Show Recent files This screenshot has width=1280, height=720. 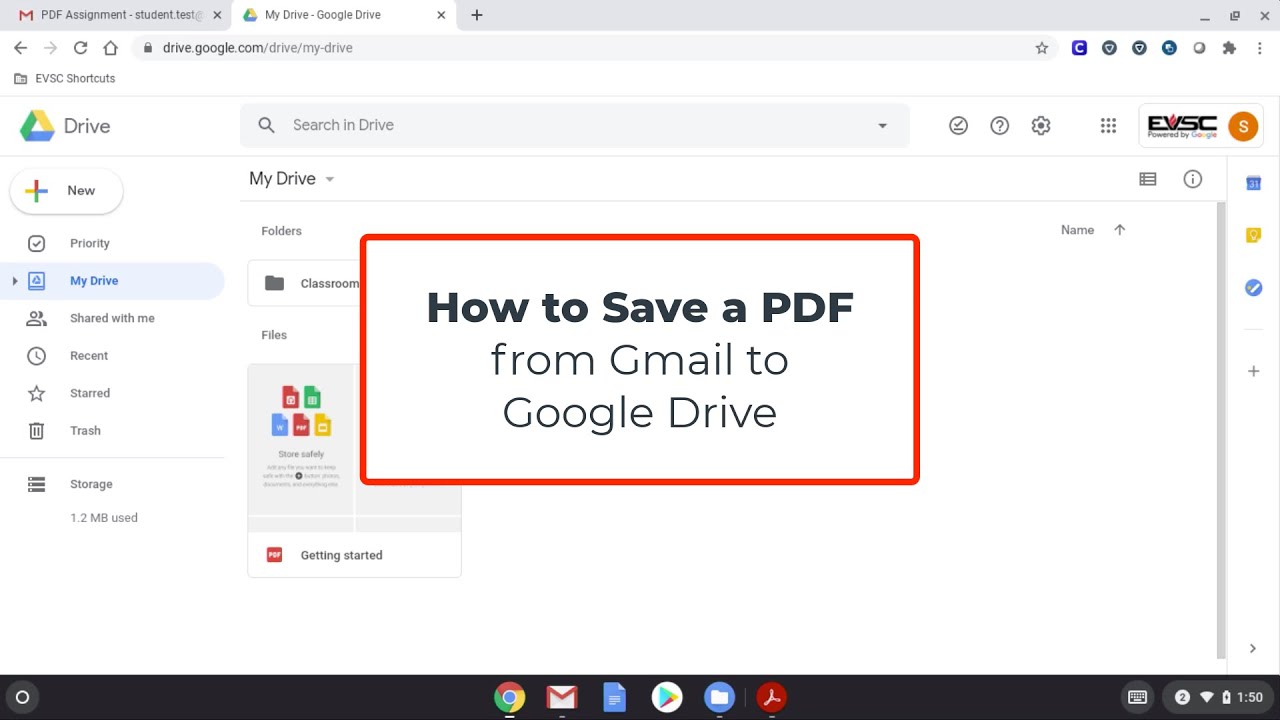coord(89,356)
